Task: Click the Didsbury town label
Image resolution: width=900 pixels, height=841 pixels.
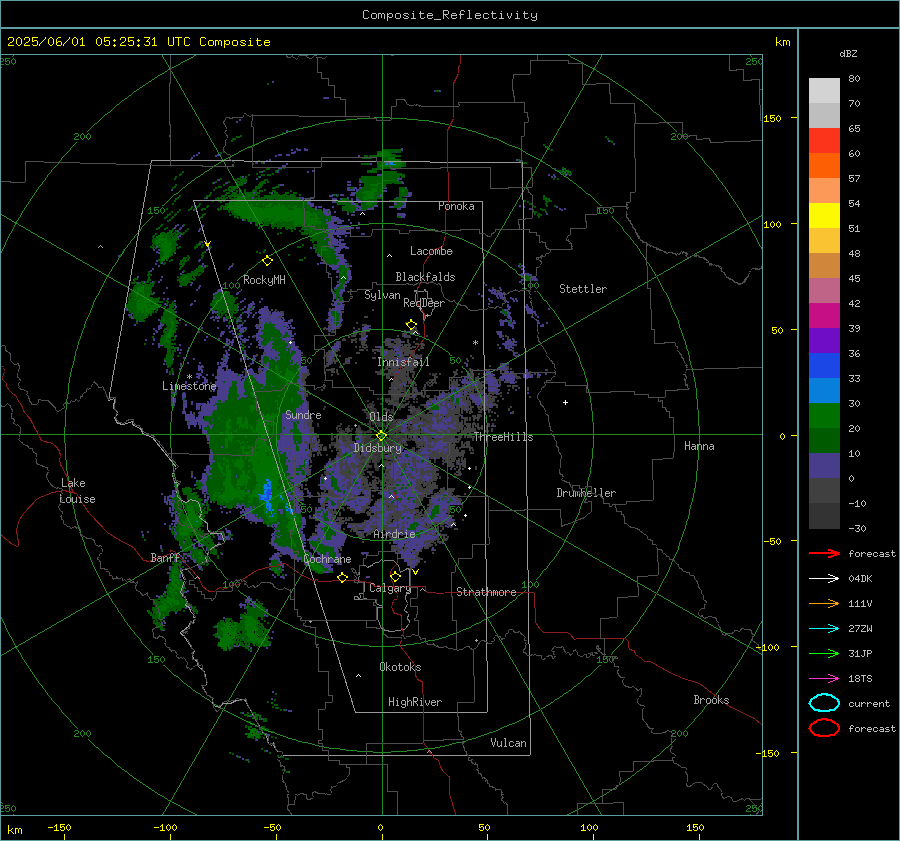Action: (377, 448)
